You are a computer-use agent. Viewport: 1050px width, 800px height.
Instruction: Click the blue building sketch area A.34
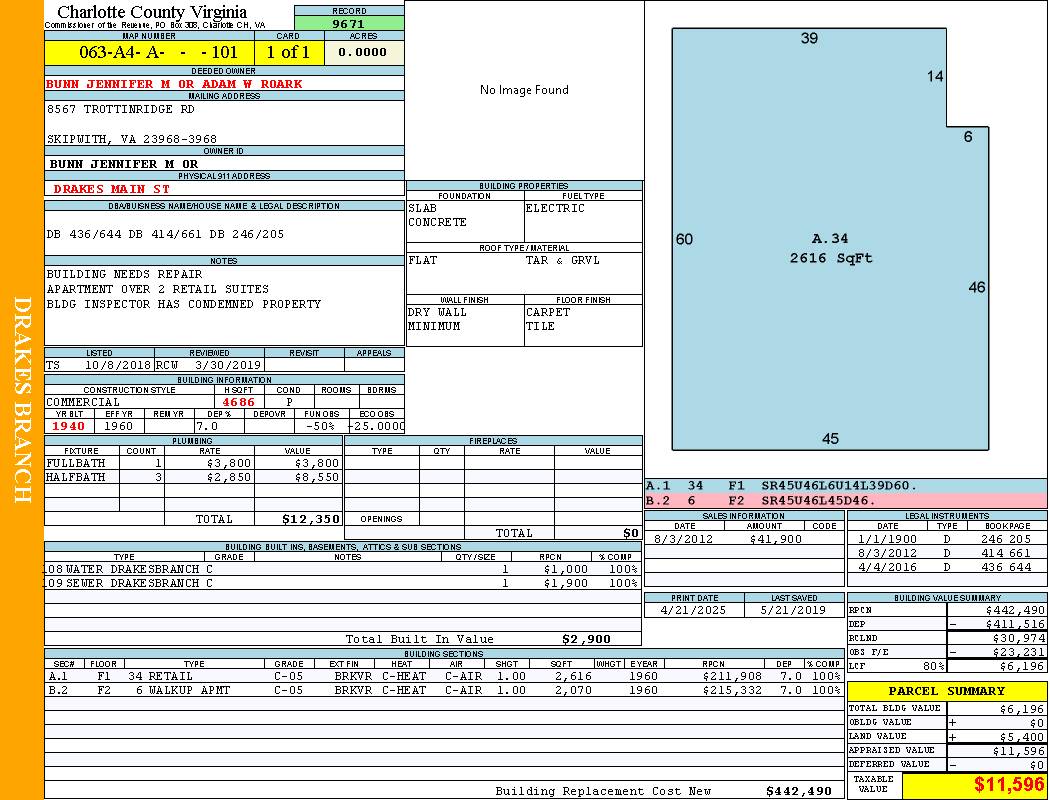pos(829,248)
